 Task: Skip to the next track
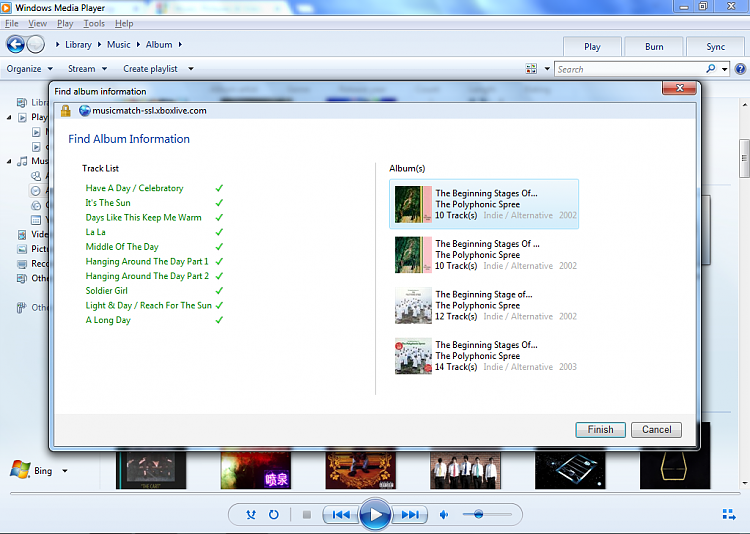pos(409,515)
